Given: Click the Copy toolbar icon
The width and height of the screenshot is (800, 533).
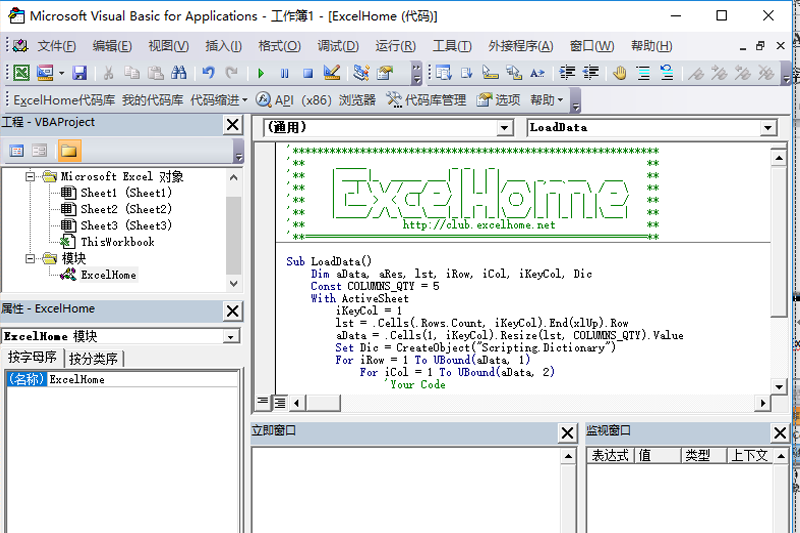Looking at the screenshot, I should pyautogui.click(x=132, y=73).
